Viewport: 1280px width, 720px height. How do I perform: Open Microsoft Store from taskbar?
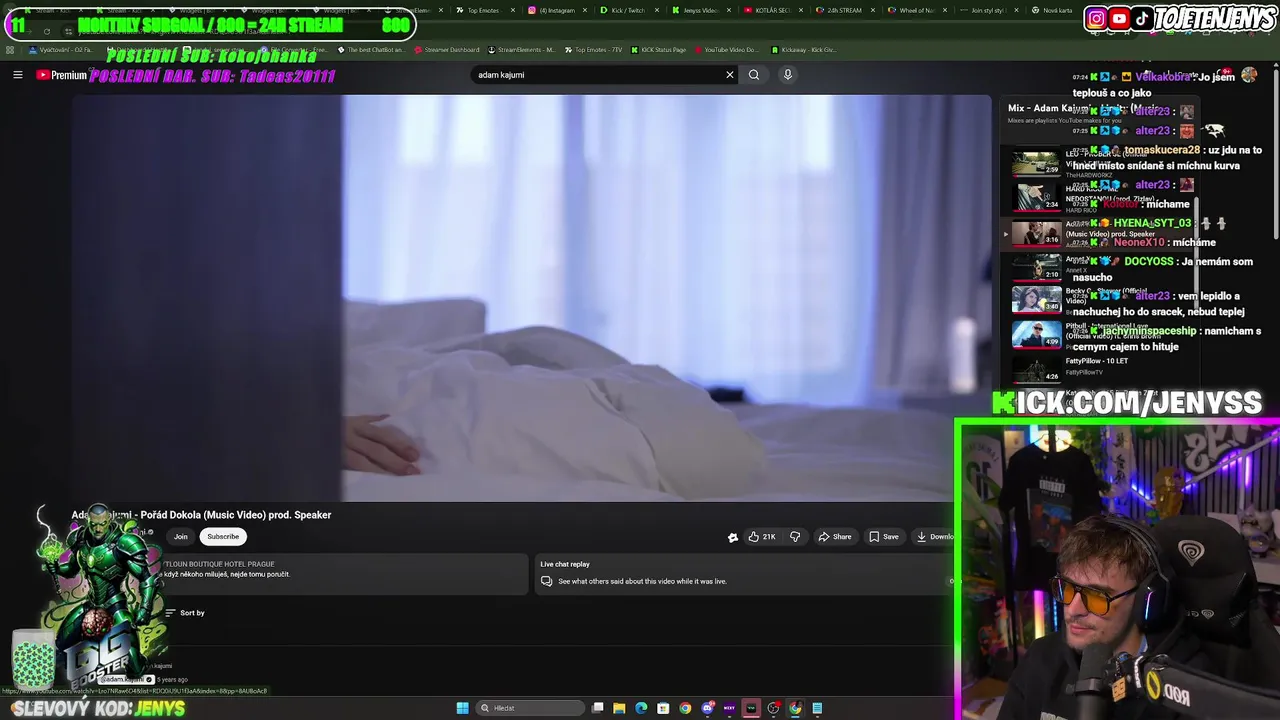click(x=663, y=708)
